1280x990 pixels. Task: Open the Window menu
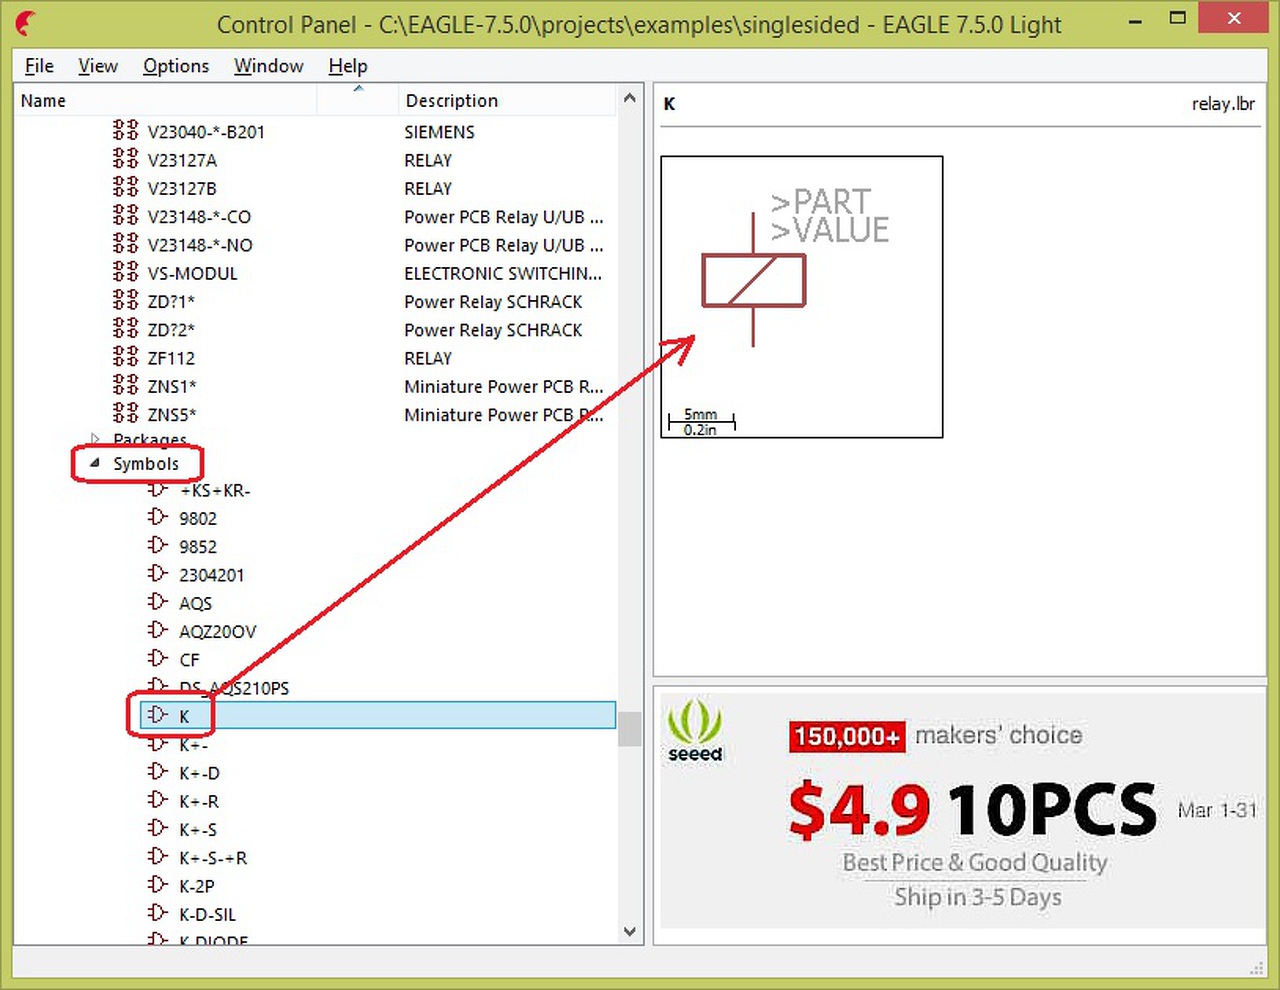pos(269,66)
